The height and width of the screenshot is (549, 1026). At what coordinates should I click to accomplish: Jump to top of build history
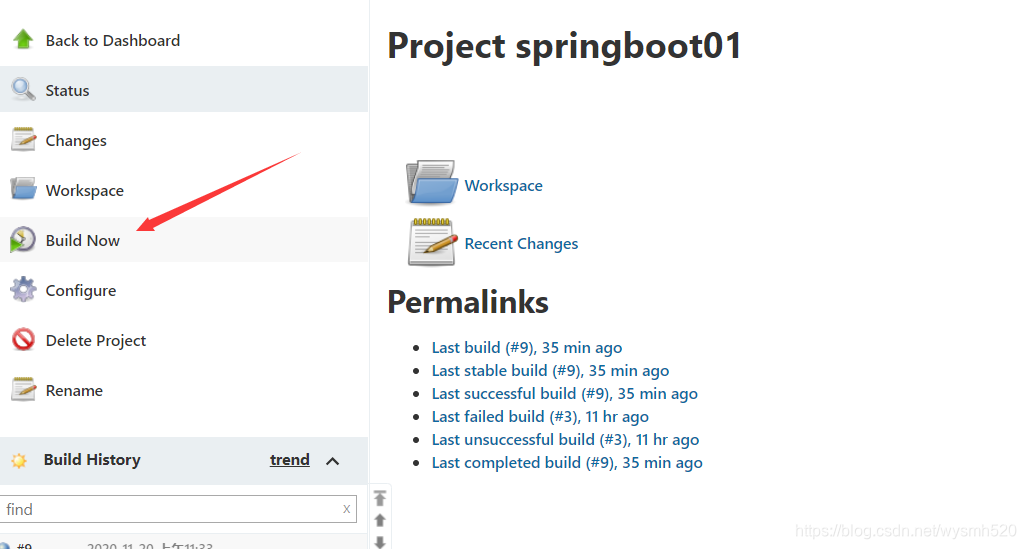[380, 499]
